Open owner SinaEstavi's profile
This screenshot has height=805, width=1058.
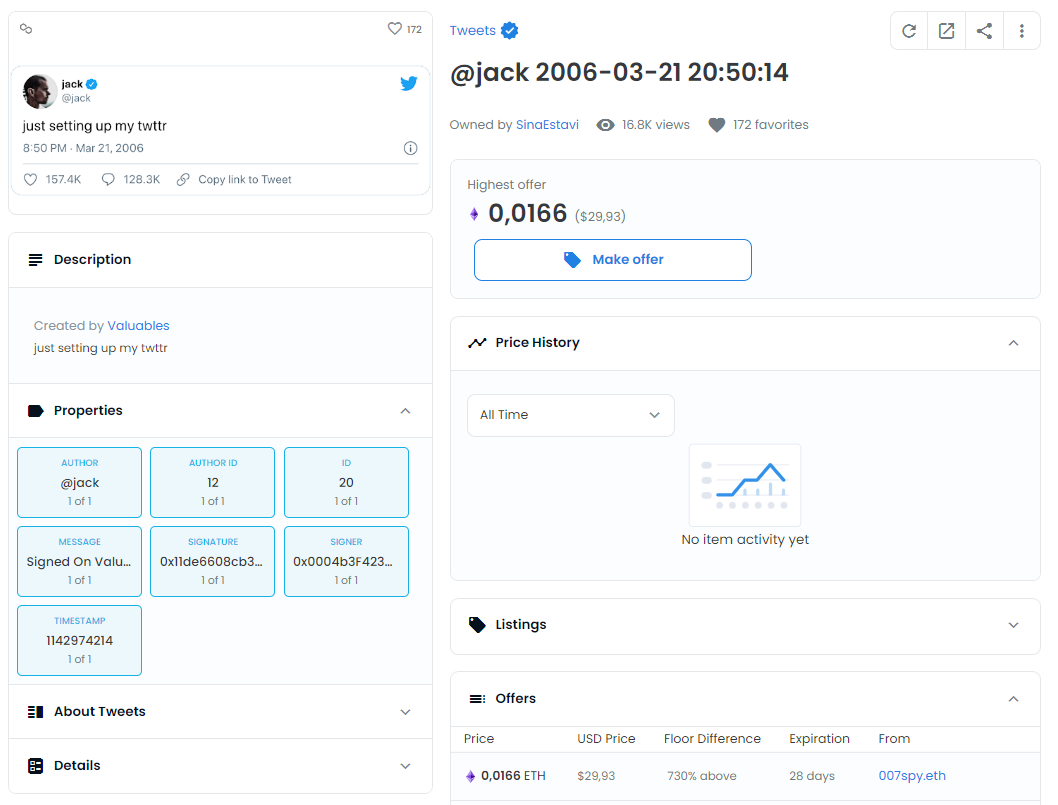[x=547, y=125]
